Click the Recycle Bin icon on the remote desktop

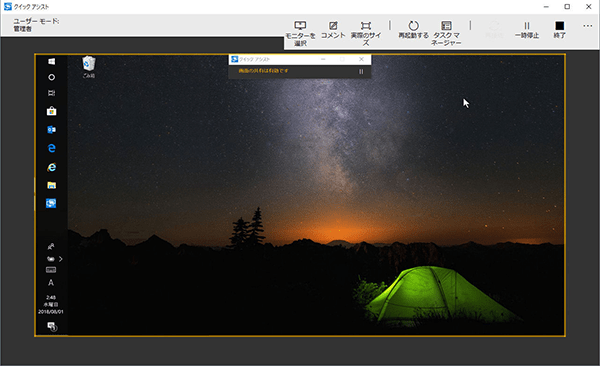pyautogui.click(x=89, y=67)
